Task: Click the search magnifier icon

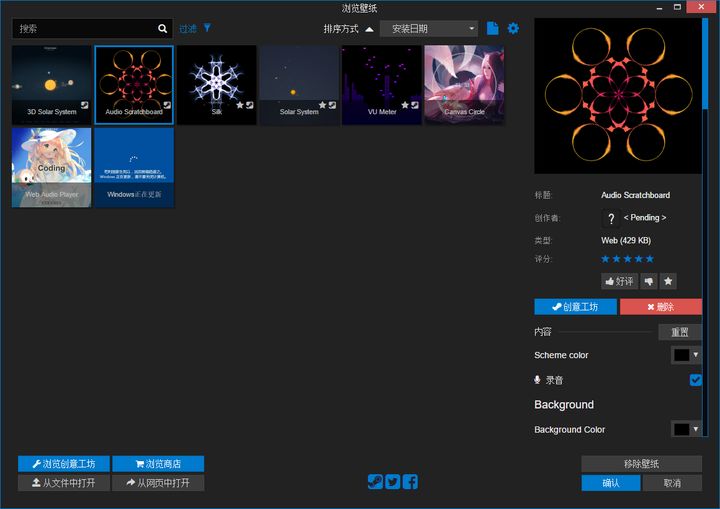Action: point(163,28)
